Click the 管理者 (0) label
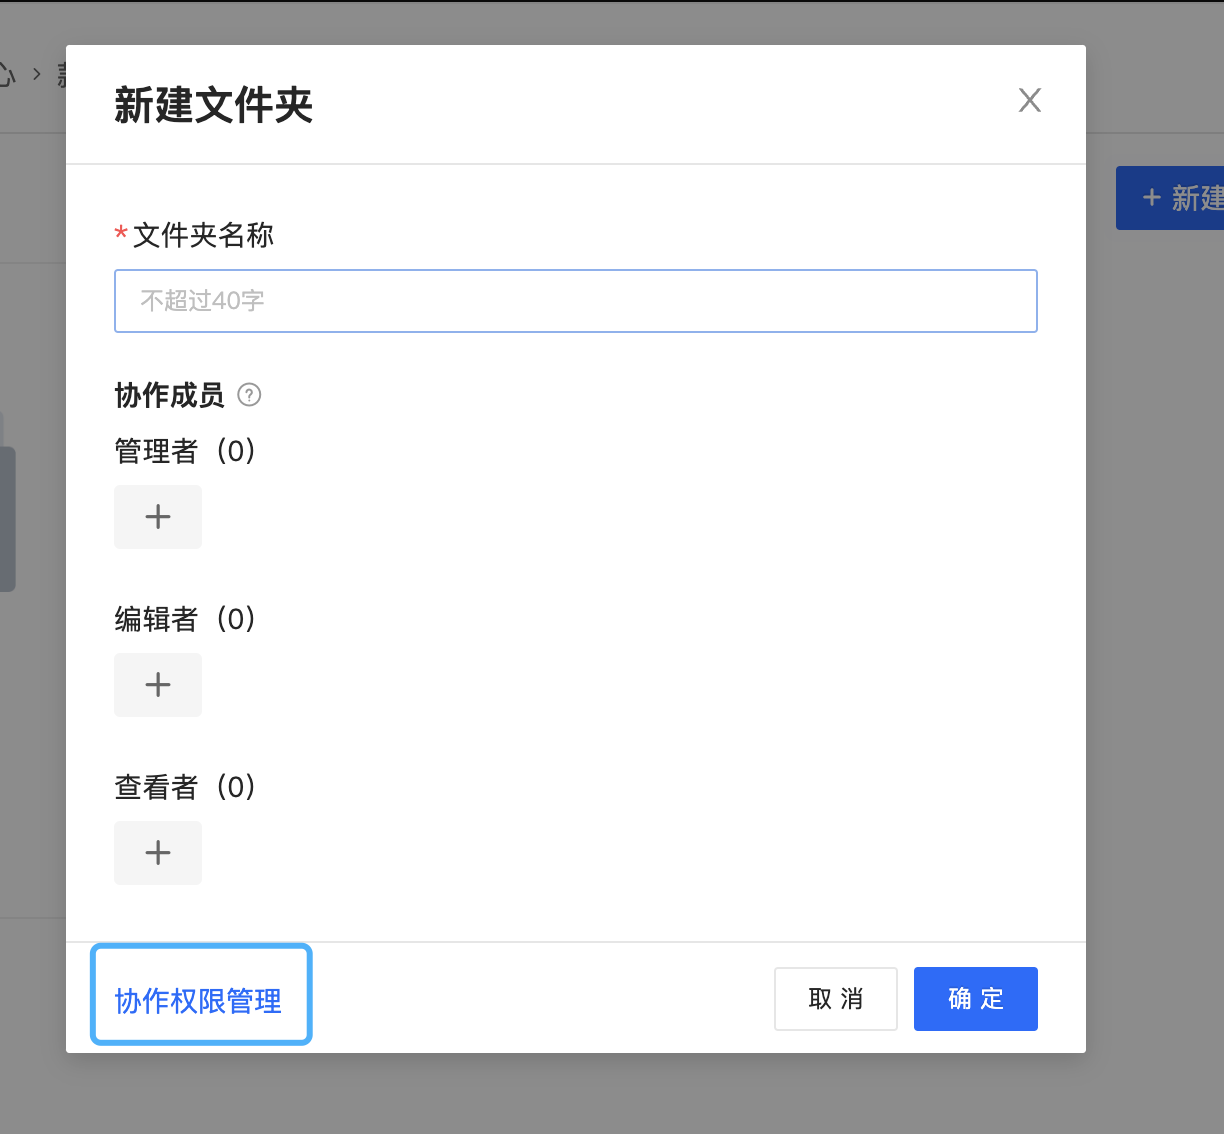Image resolution: width=1224 pixels, height=1134 pixels. tap(186, 451)
